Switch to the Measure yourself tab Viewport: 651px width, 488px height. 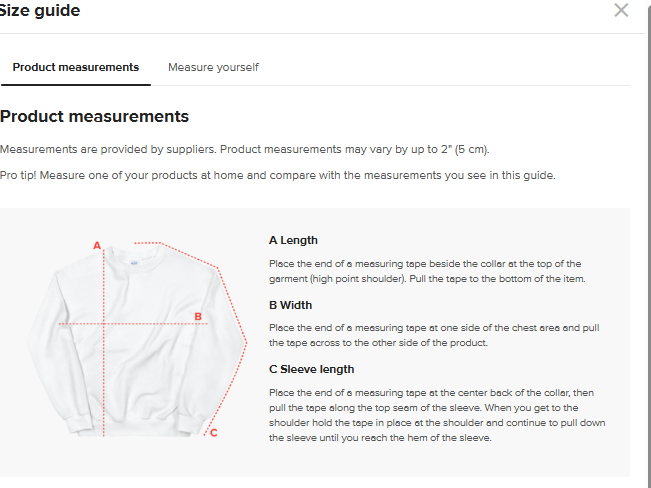pos(213,67)
